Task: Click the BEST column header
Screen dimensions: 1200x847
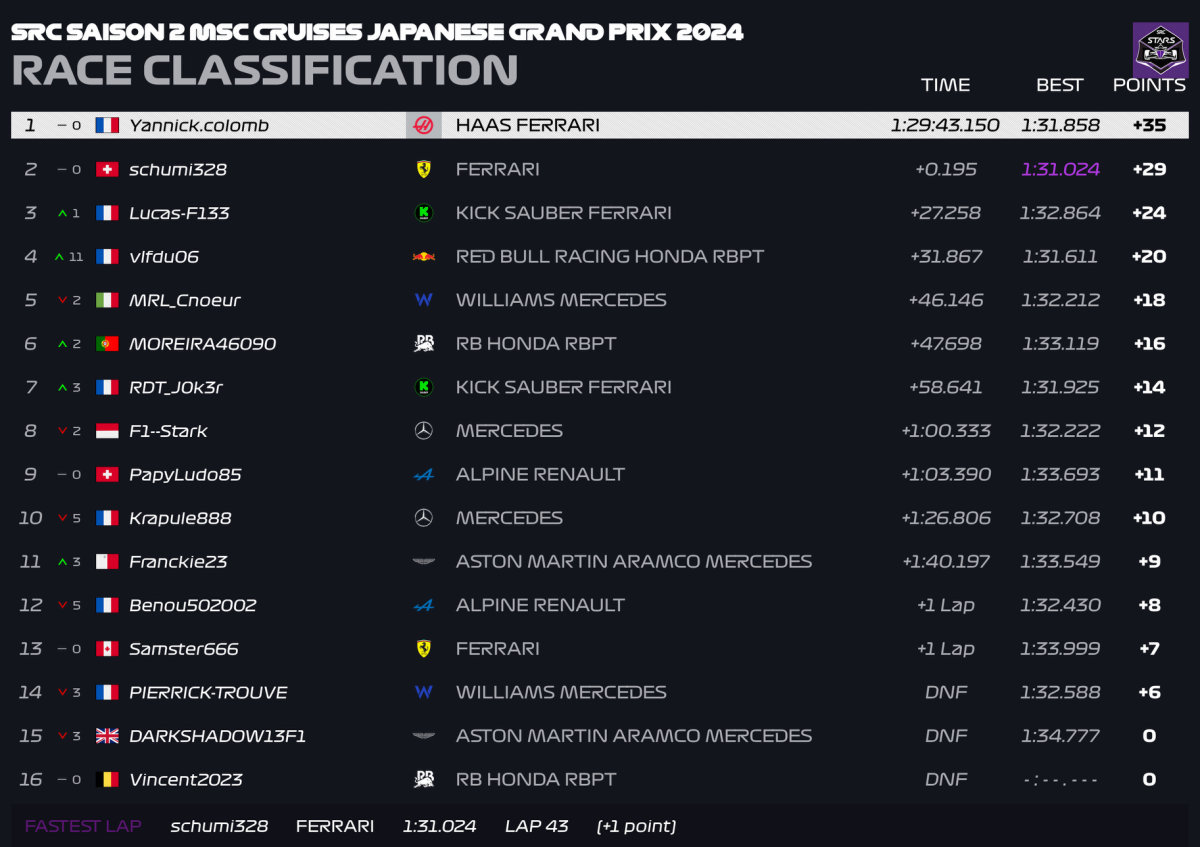Action: [x=1059, y=85]
